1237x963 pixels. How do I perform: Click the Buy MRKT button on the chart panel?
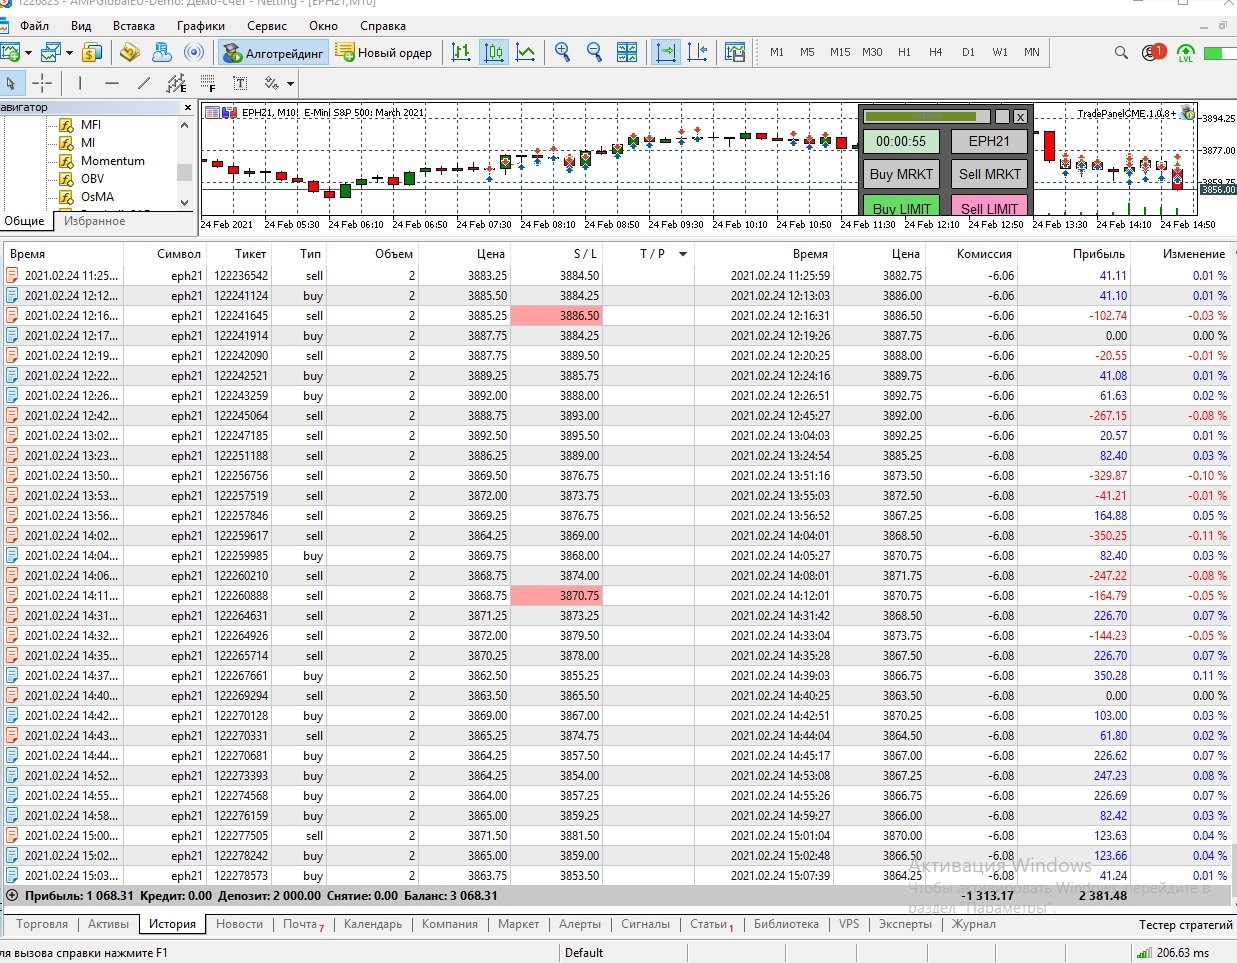click(x=902, y=174)
